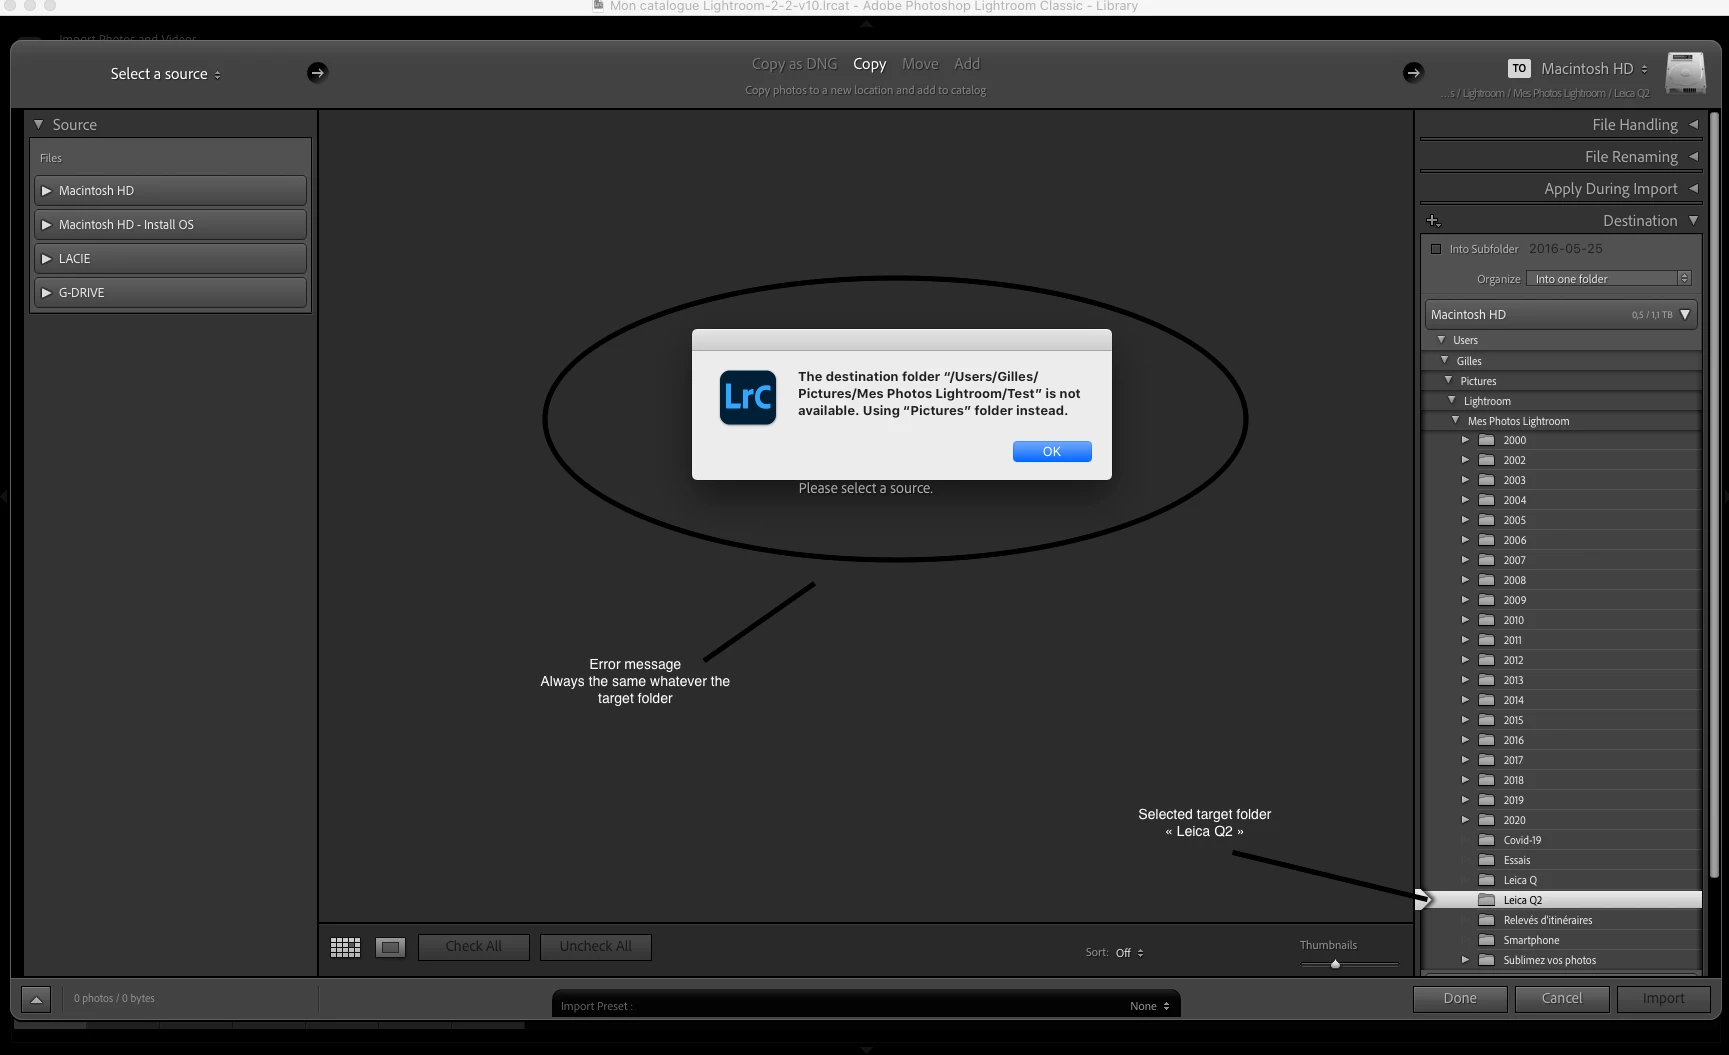The height and width of the screenshot is (1055, 1729).
Task: Click OK in the error dialog
Action: (1052, 452)
